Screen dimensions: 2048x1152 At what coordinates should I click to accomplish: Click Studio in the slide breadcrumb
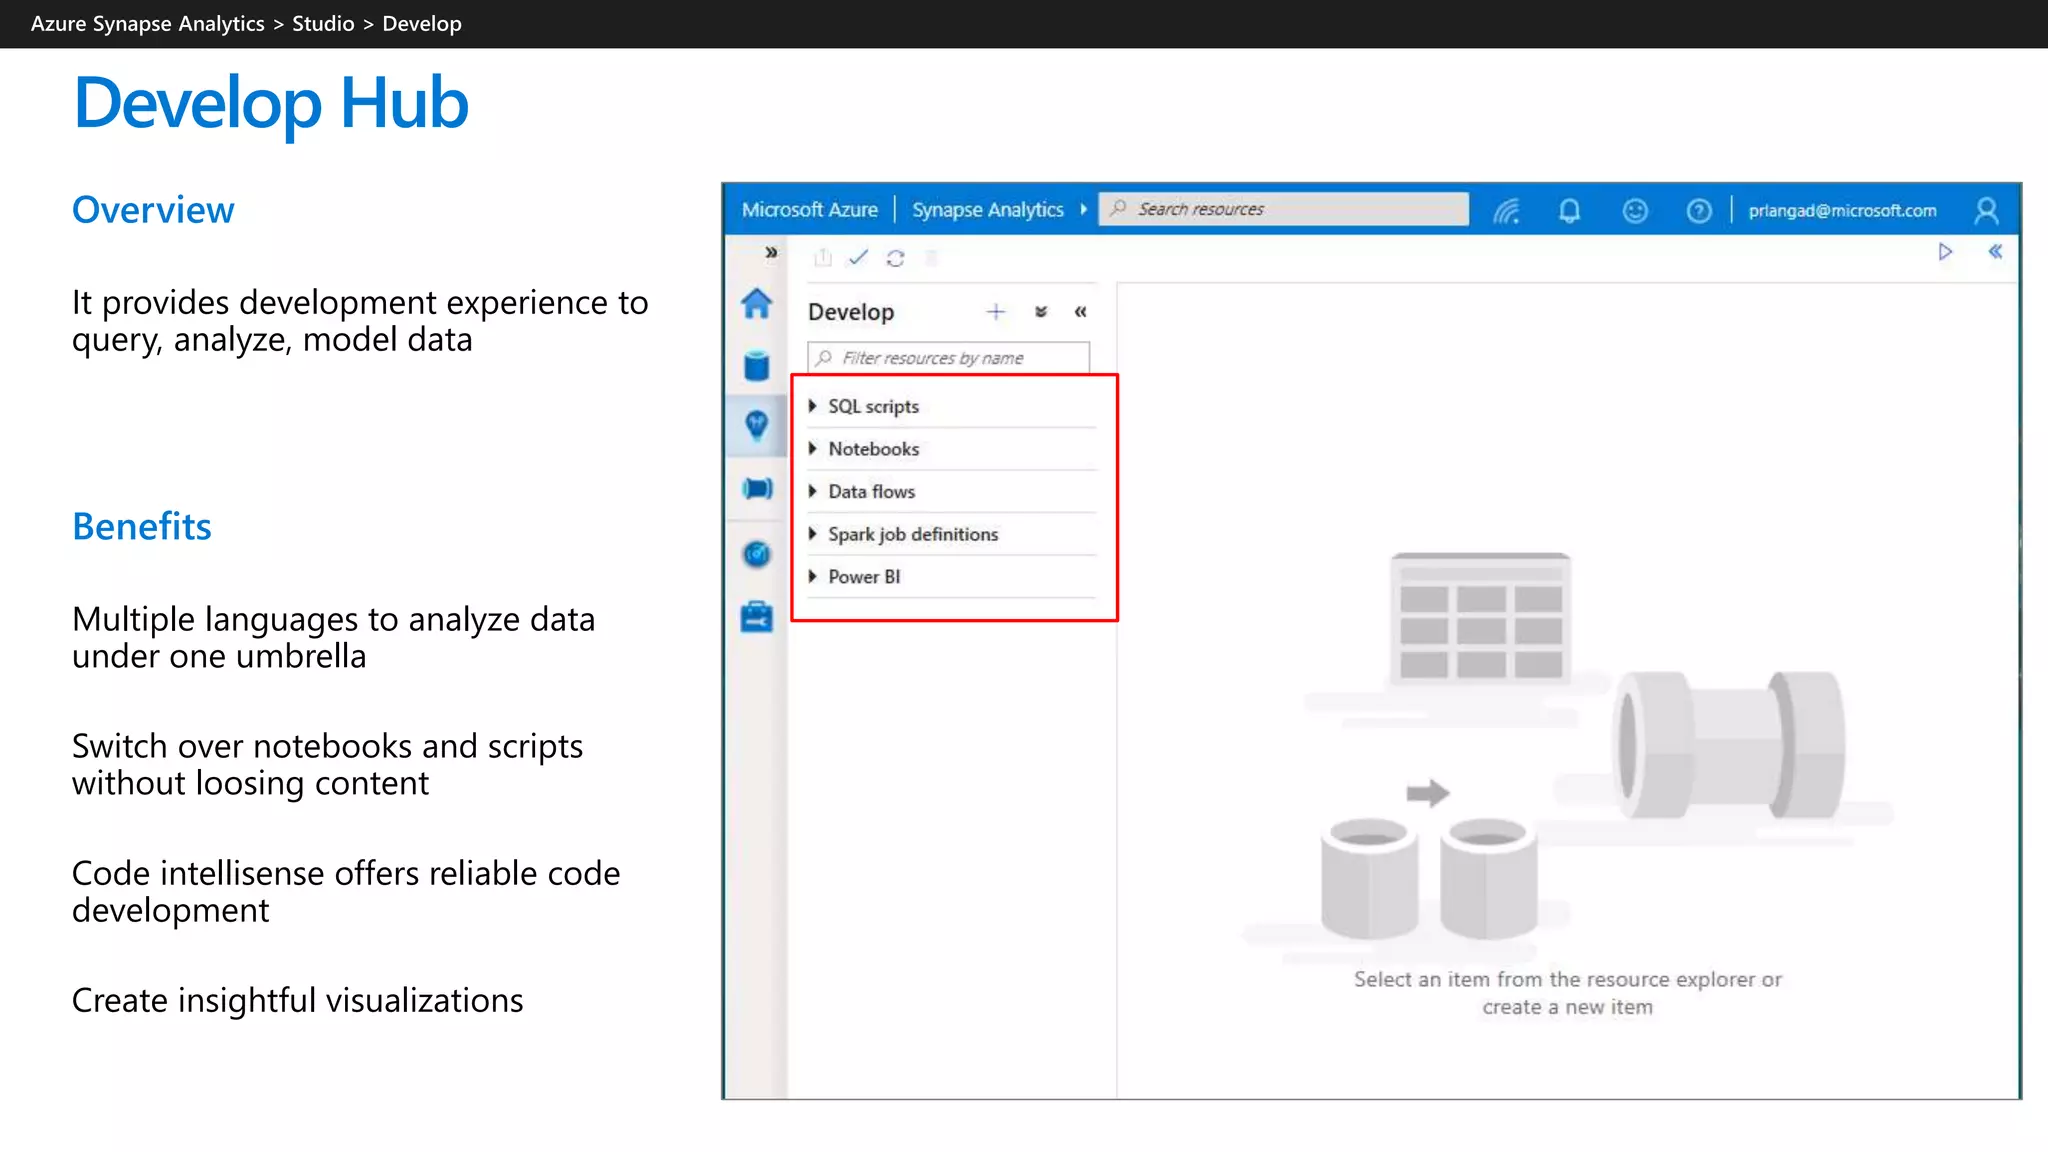tap(323, 24)
